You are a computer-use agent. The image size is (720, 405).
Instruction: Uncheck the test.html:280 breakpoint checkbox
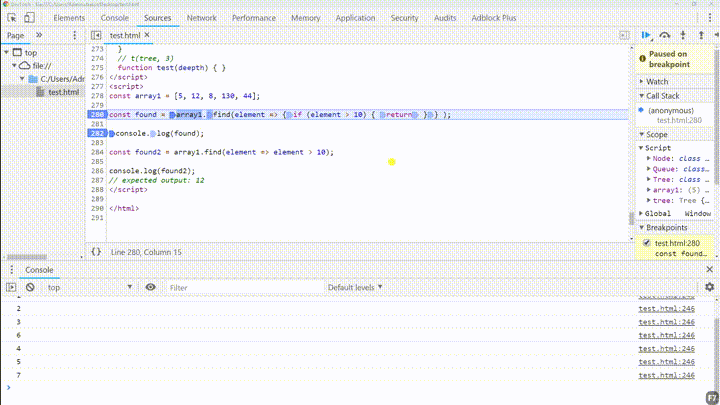point(647,243)
